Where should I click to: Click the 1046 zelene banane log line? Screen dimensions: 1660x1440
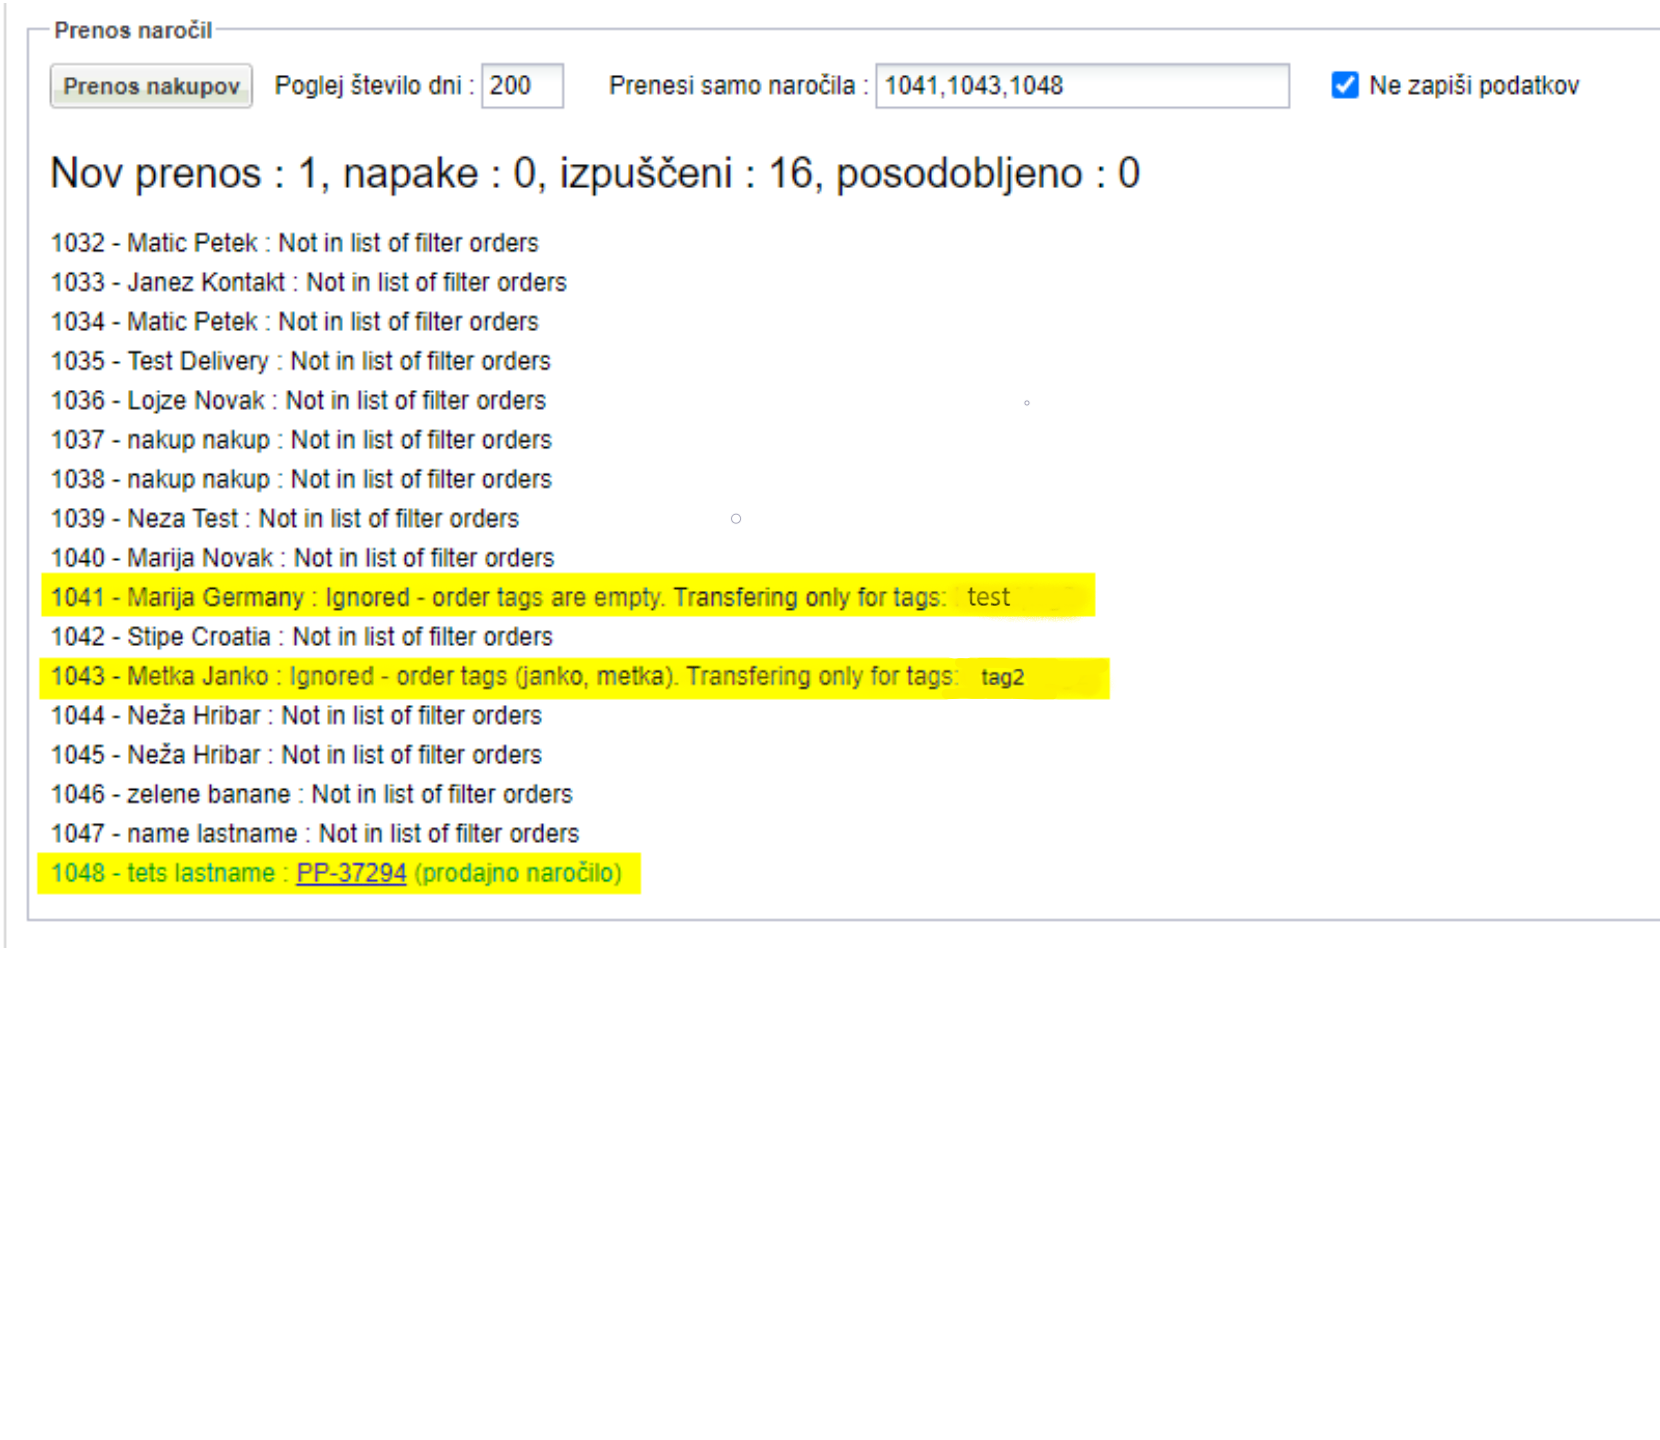tap(311, 794)
